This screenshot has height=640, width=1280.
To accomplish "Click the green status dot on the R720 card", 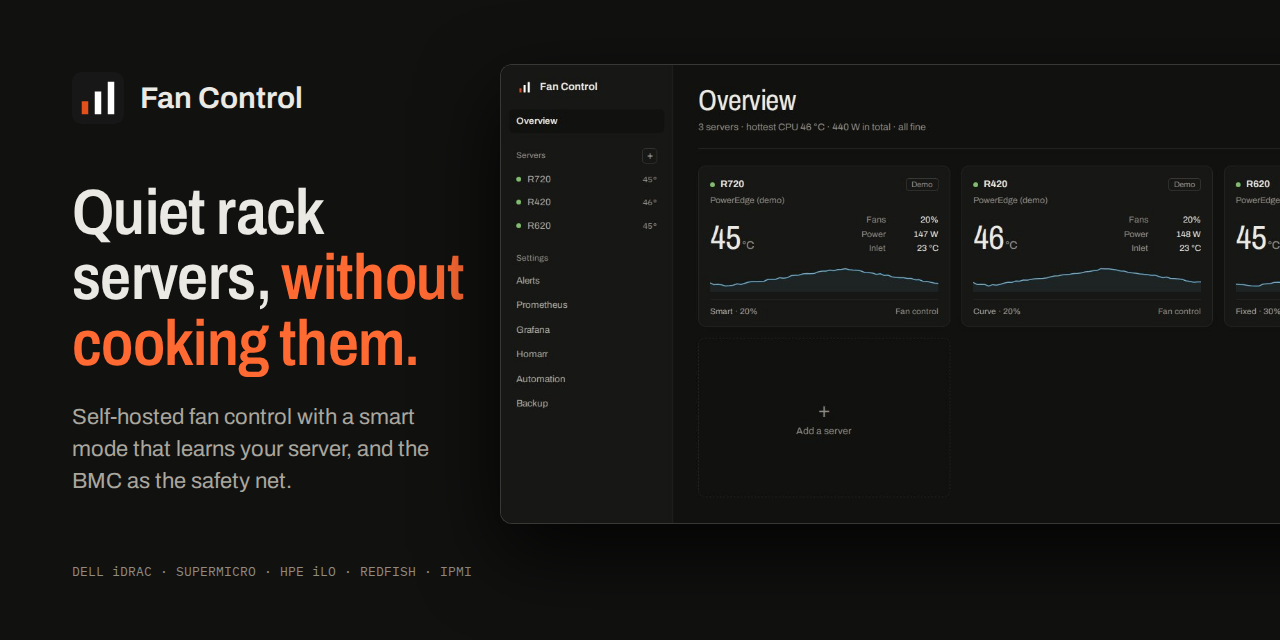I will [712, 184].
